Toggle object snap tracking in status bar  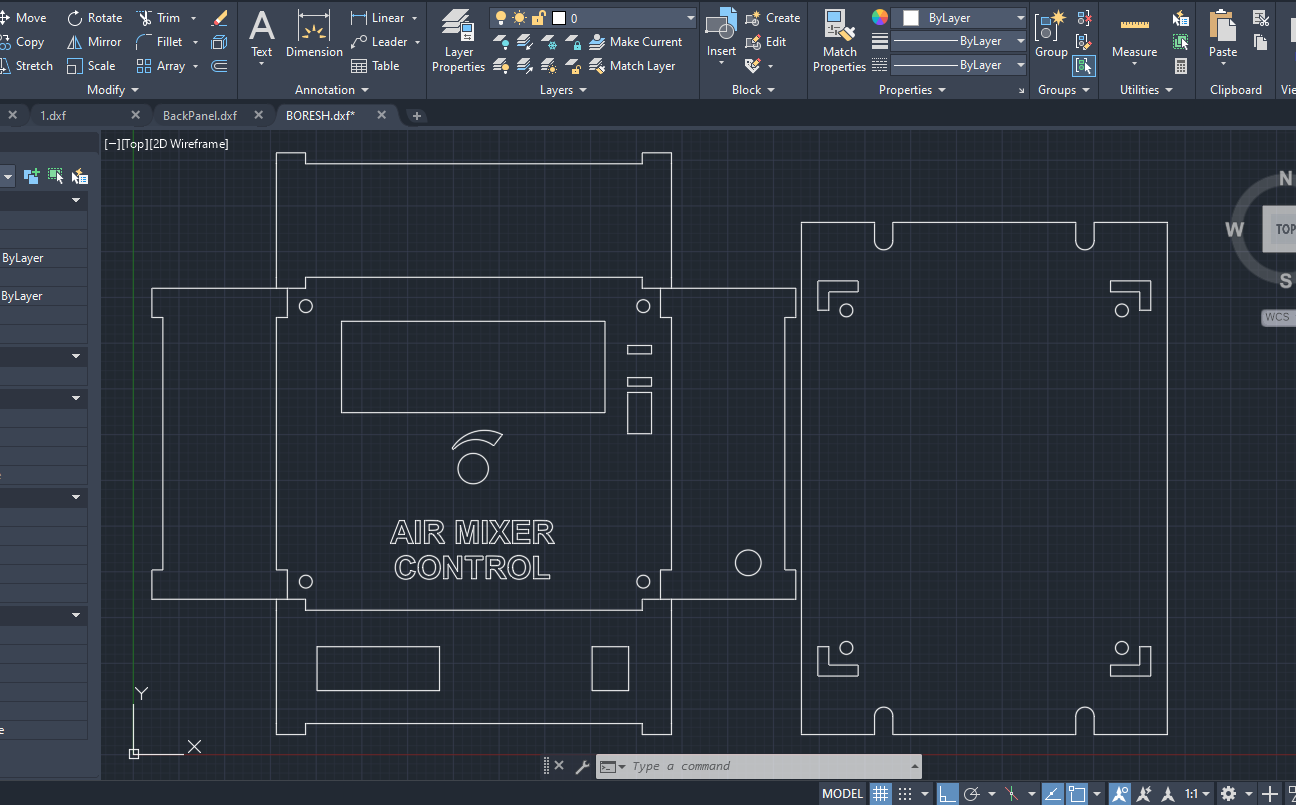pos(1053,794)
